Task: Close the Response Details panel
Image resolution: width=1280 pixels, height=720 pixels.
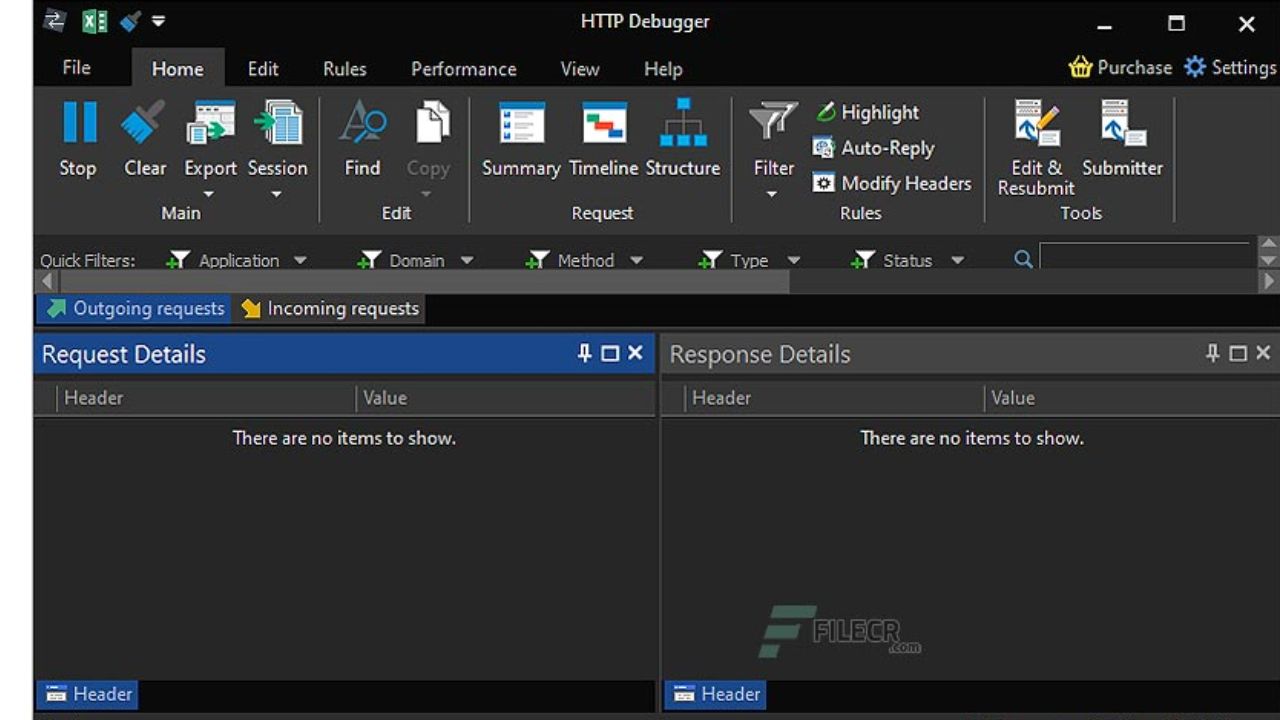Action: [x=1263, y=353]
